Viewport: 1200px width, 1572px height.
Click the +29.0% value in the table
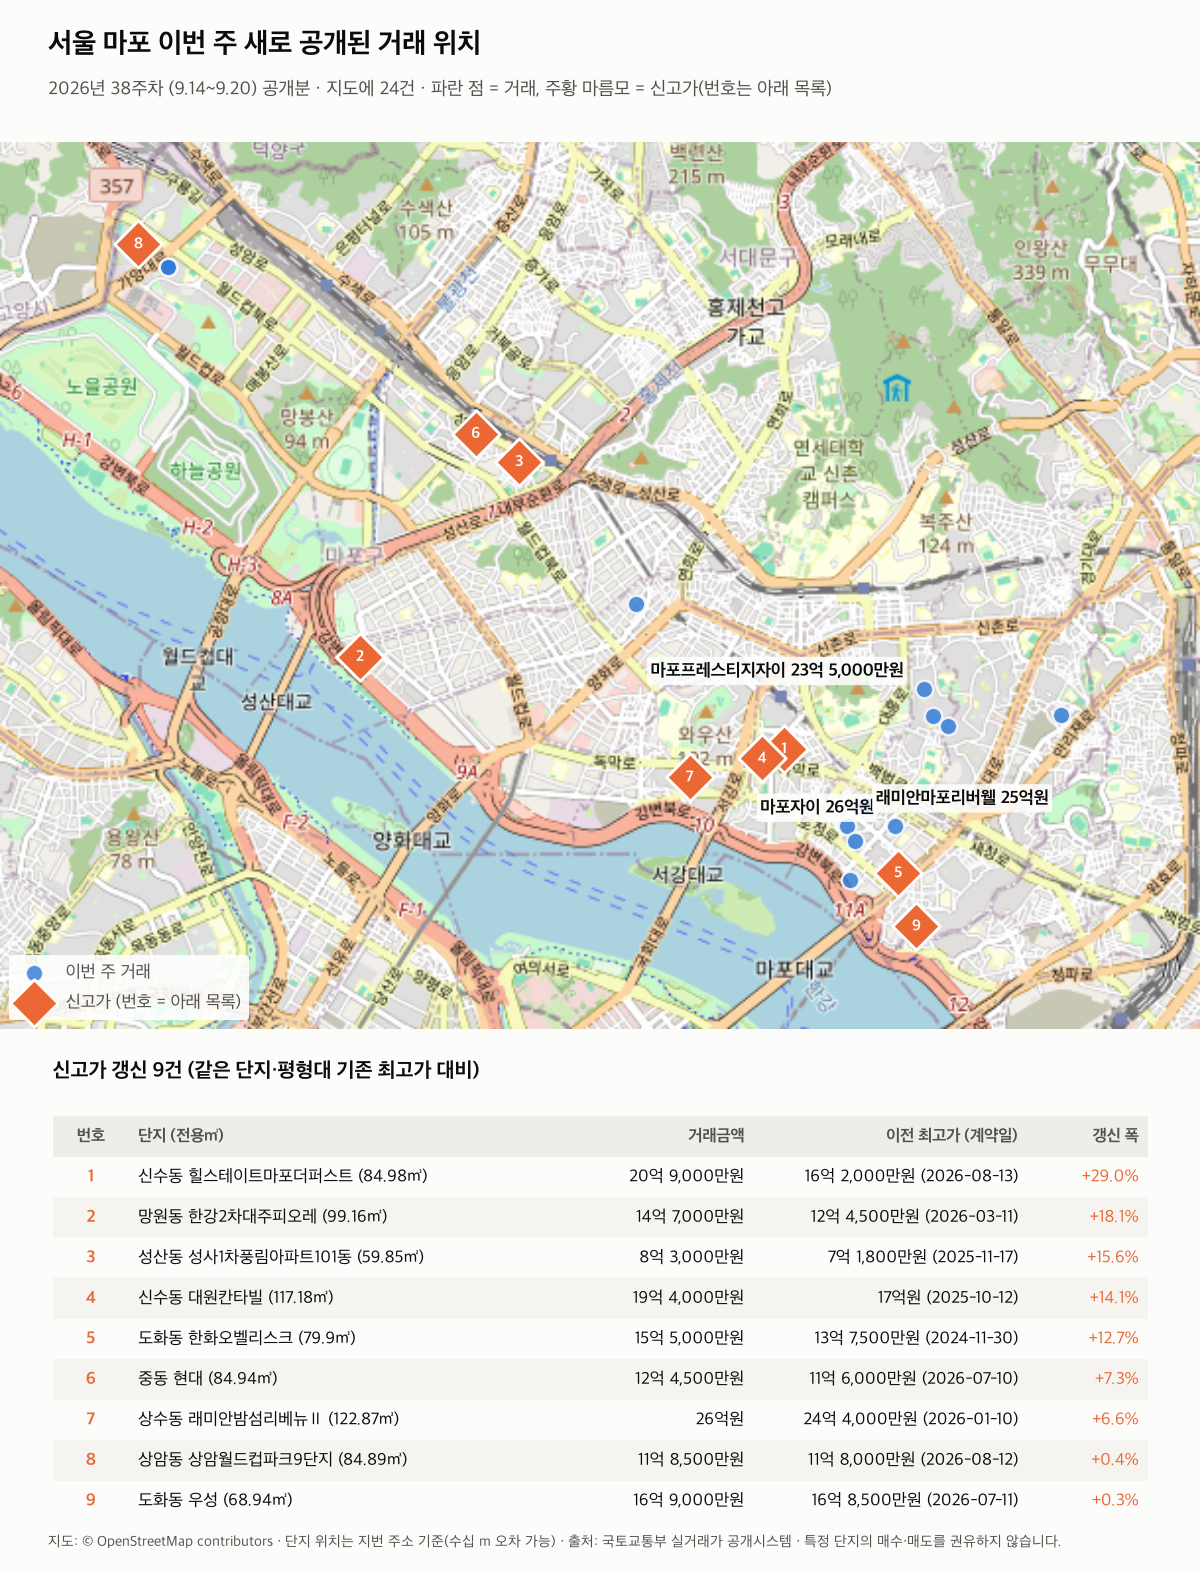[x=1110, y=1176]
